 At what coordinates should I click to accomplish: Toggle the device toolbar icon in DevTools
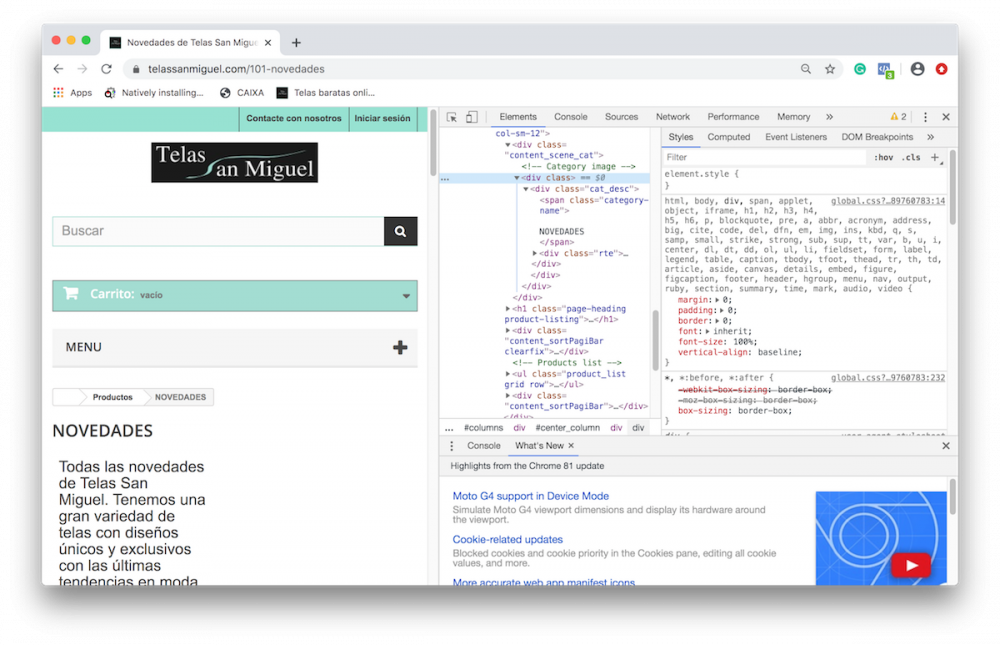point(471,117)
